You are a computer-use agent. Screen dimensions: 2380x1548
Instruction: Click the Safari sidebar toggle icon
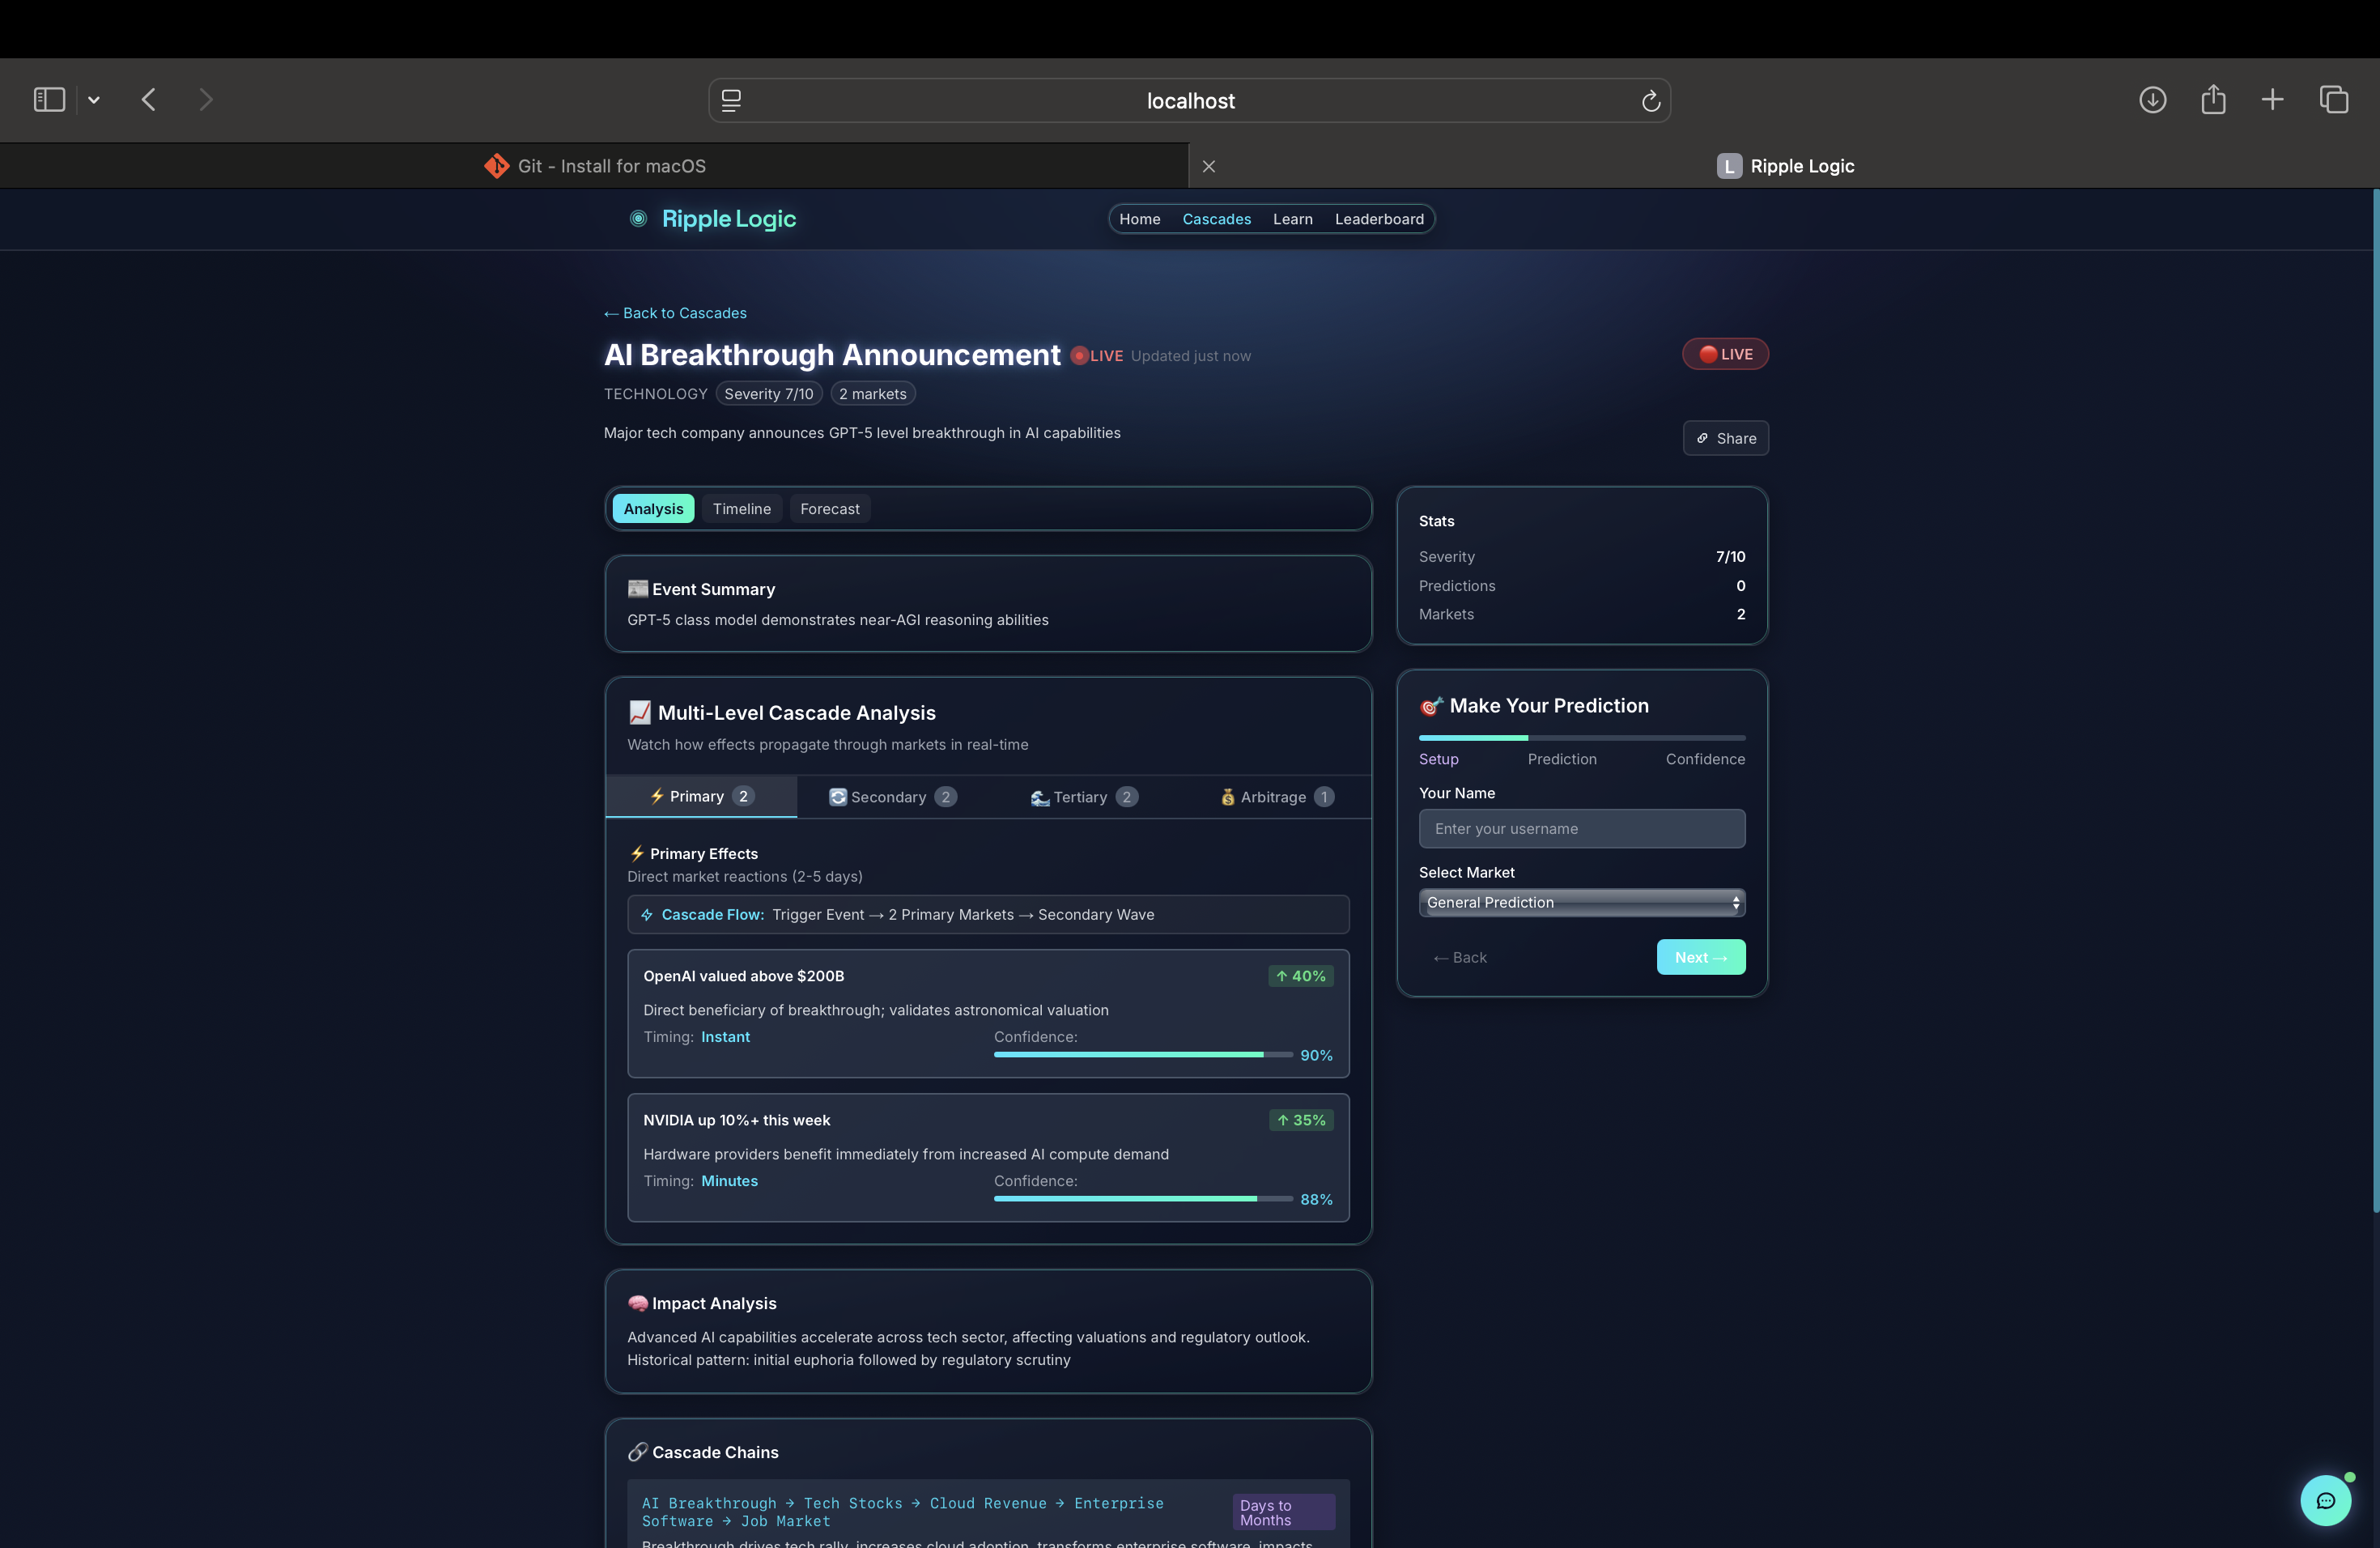tap(49, 100)
